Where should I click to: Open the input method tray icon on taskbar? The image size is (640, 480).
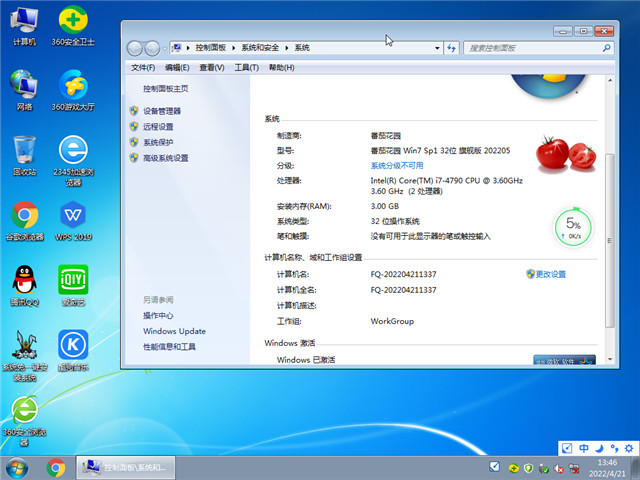coord(495,467)
